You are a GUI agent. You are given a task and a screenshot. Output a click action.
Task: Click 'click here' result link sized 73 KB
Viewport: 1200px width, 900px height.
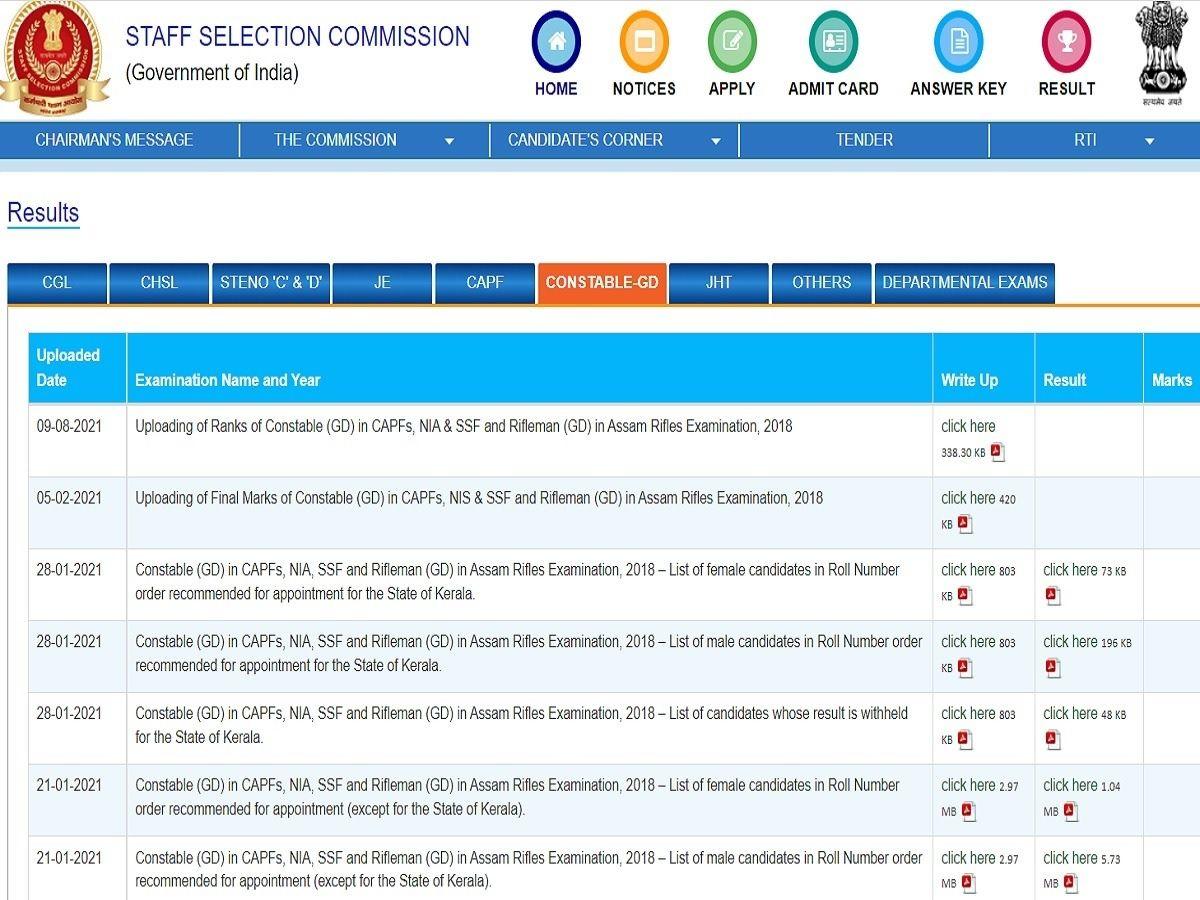coord(1070,570)
